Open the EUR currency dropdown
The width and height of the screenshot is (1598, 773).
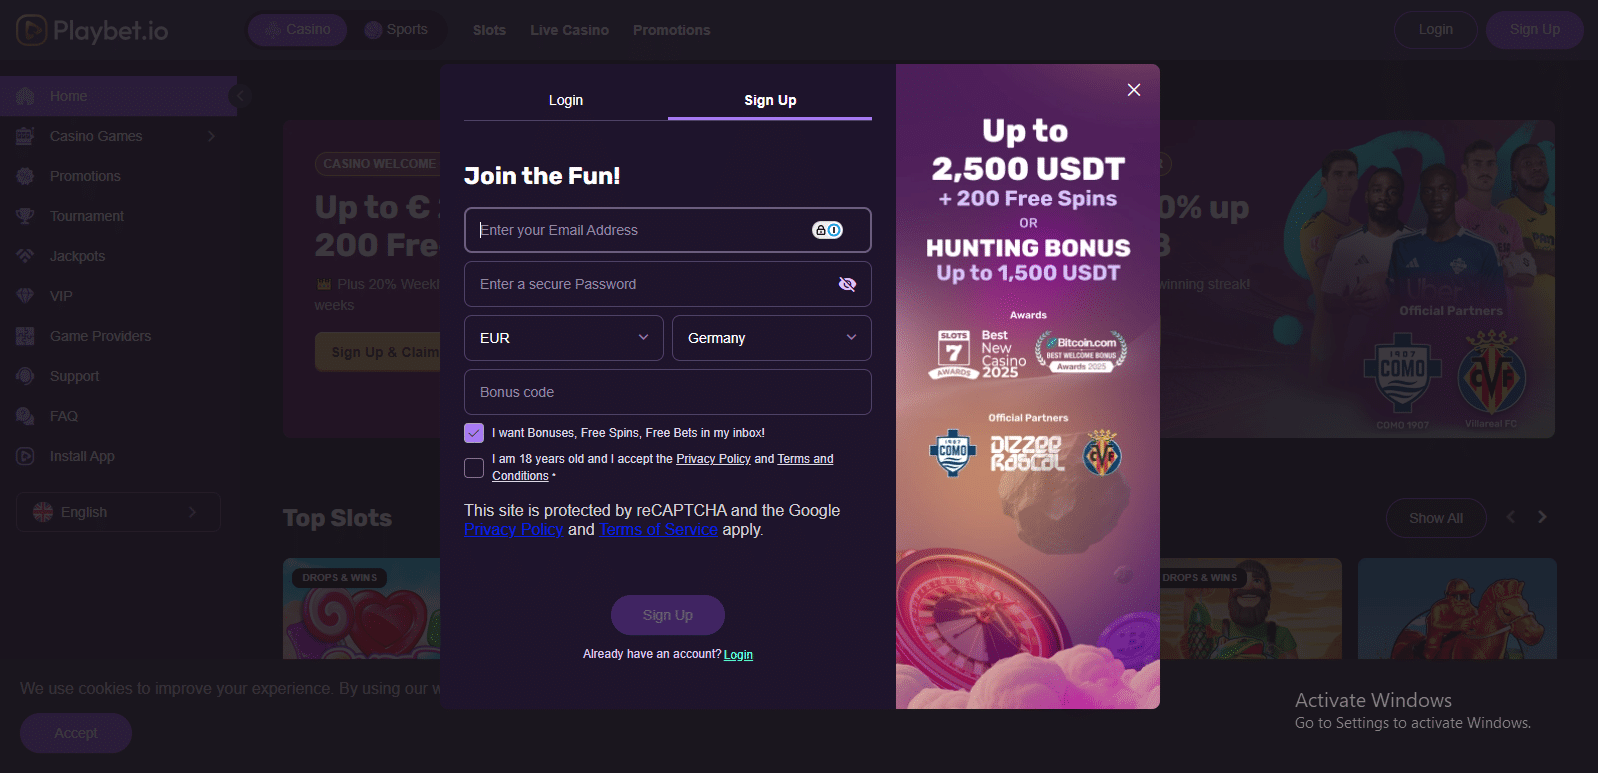coord(564,338)
